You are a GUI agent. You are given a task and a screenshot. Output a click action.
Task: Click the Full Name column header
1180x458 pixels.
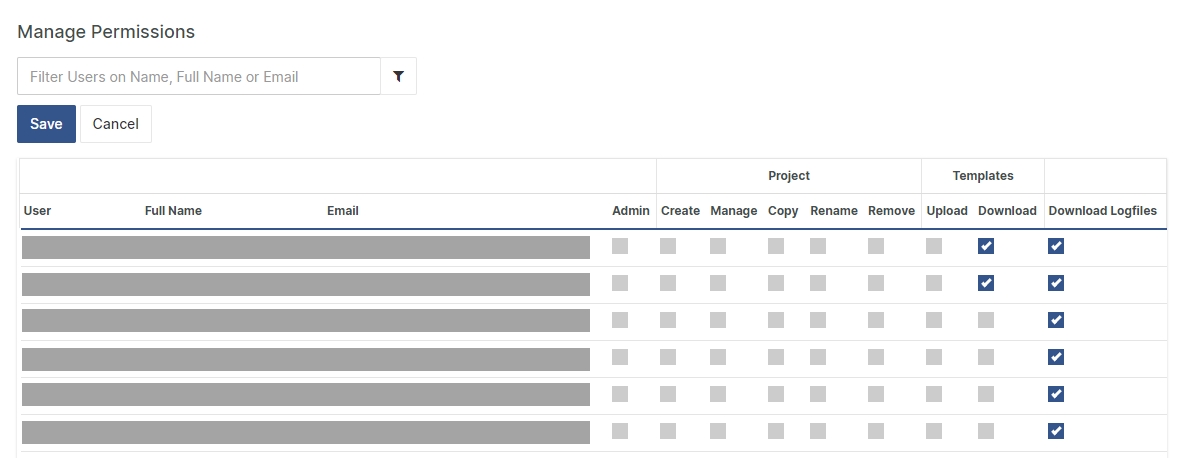coord(173,211)
